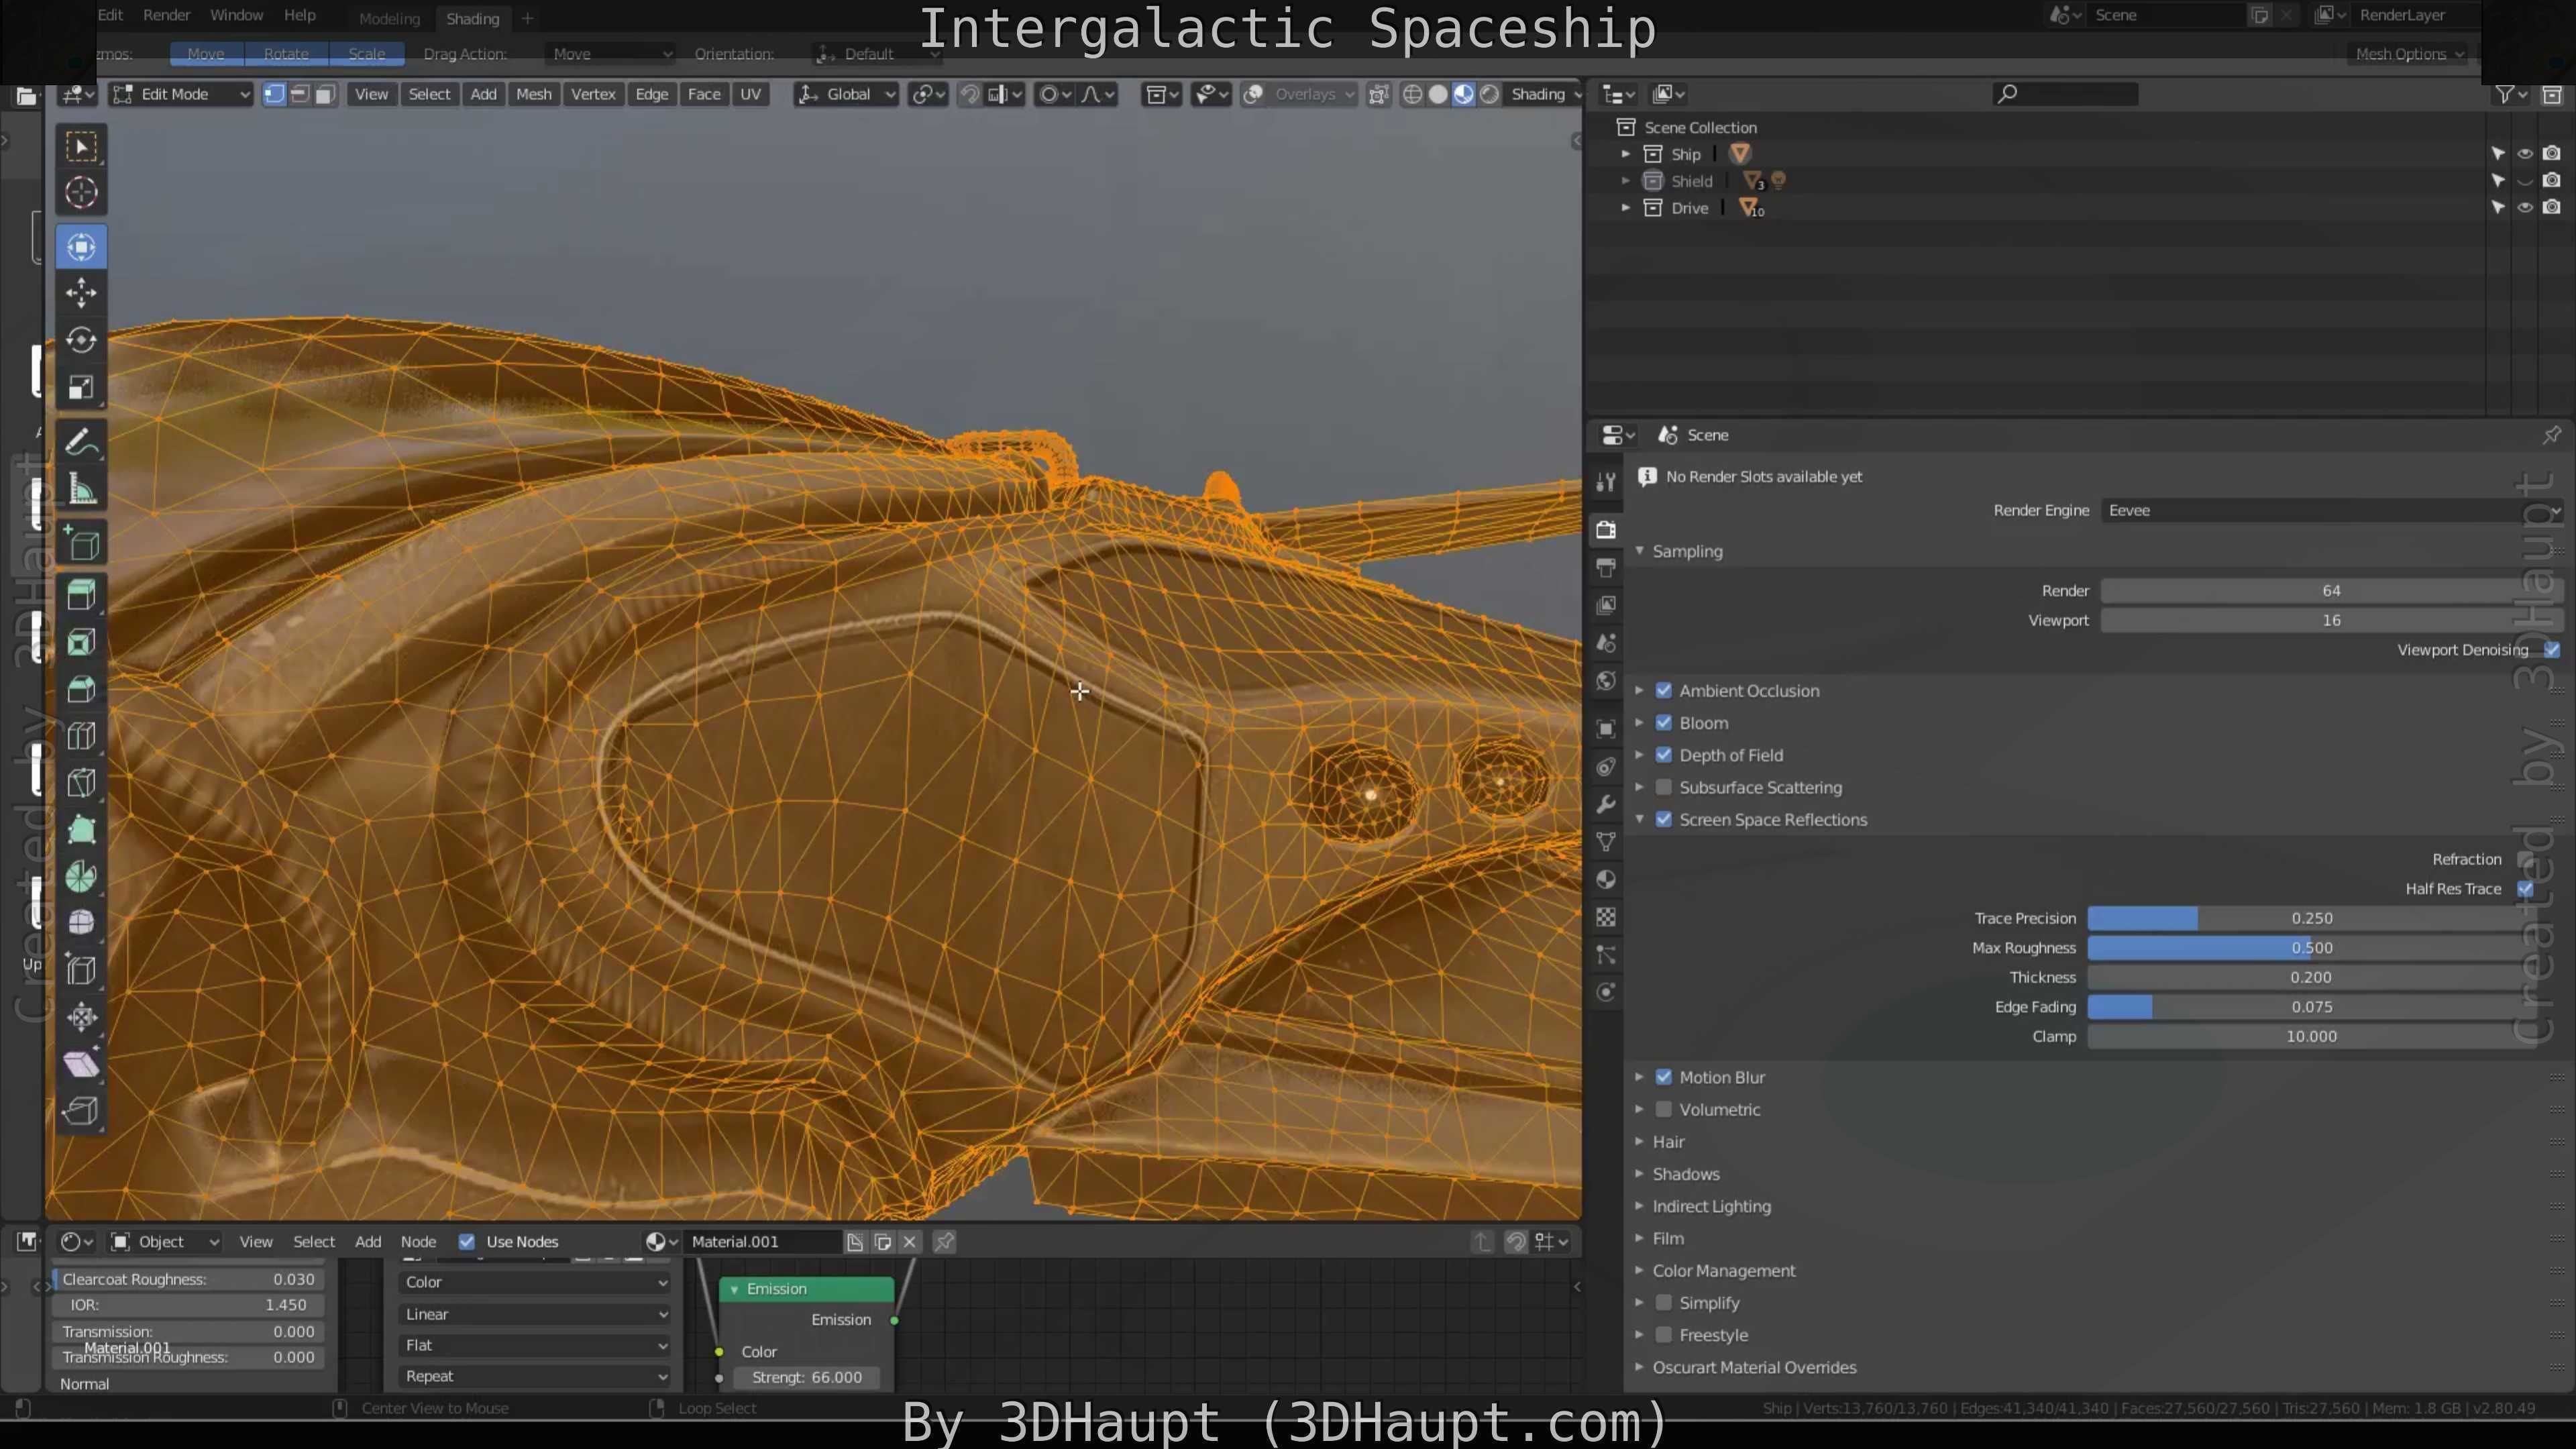Open the Material properties tab icon
The image size is (2576, 1449).
click(1606, 880)
